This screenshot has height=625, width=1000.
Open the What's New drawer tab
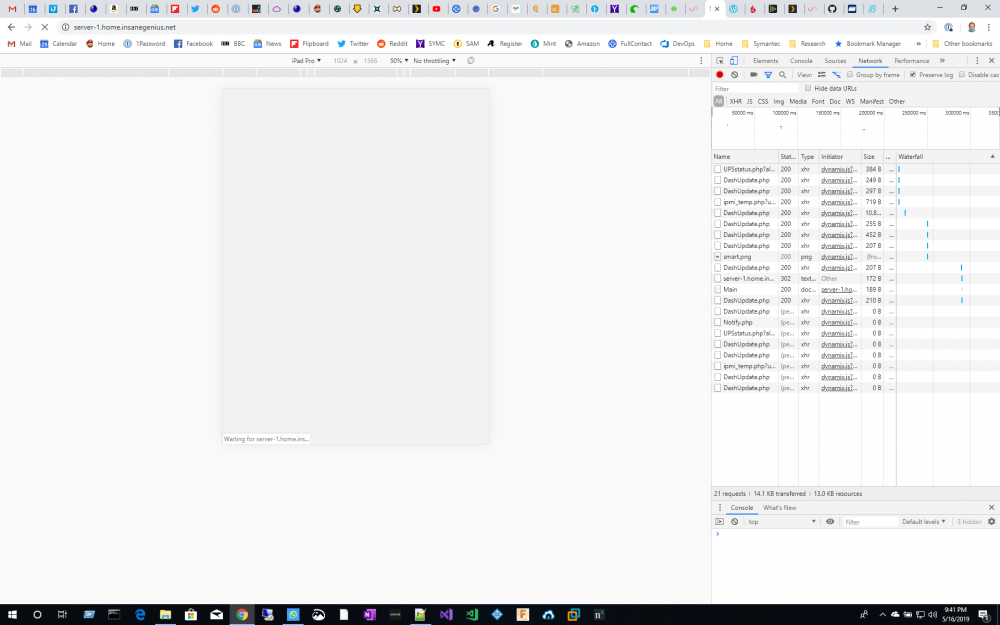point(779,508)
